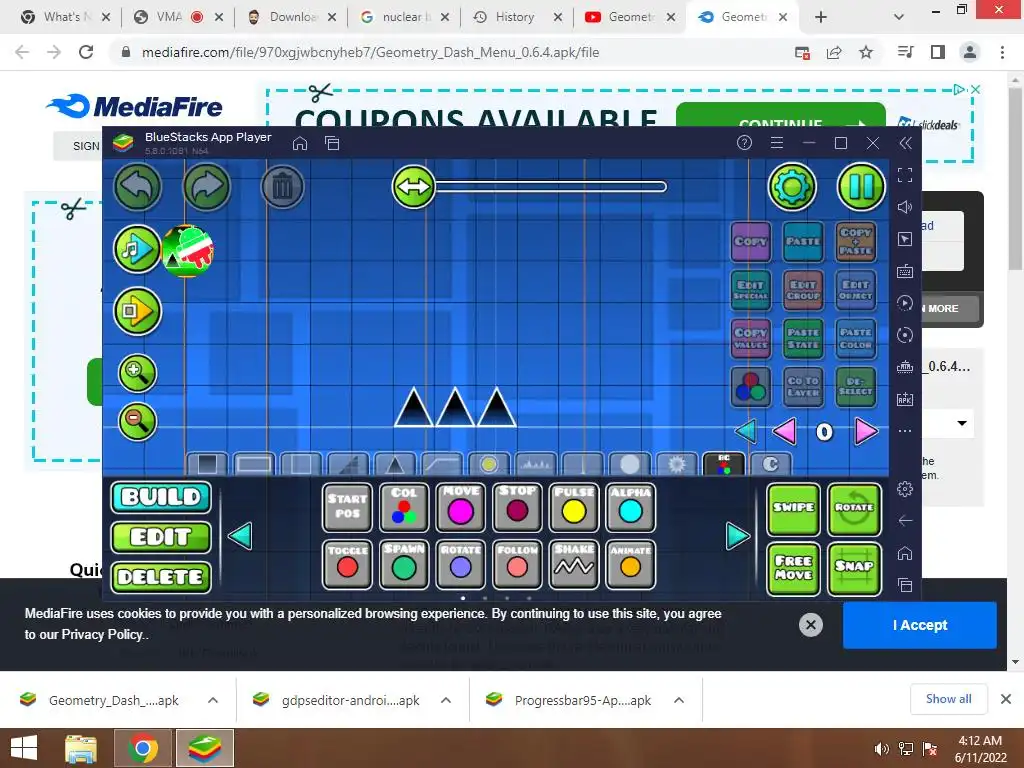This screenshot has width=1024, height=768.
Task: Select the Animate trigger
Action: point(630,564)
